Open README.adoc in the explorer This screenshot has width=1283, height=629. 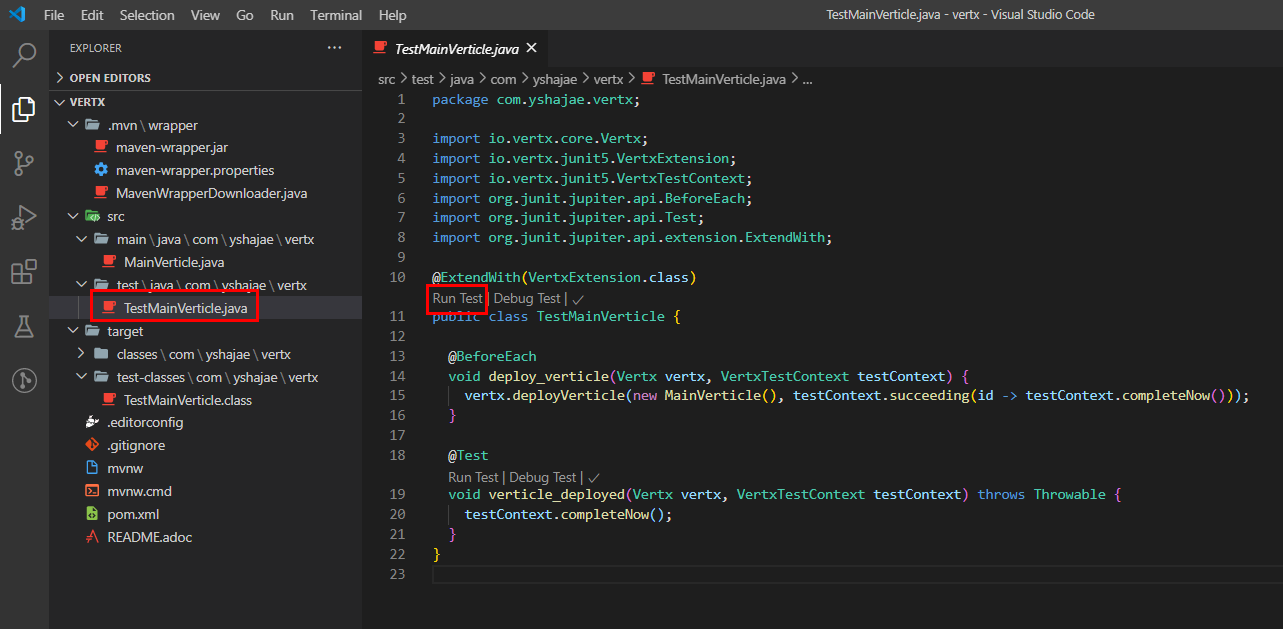[149, 537]
